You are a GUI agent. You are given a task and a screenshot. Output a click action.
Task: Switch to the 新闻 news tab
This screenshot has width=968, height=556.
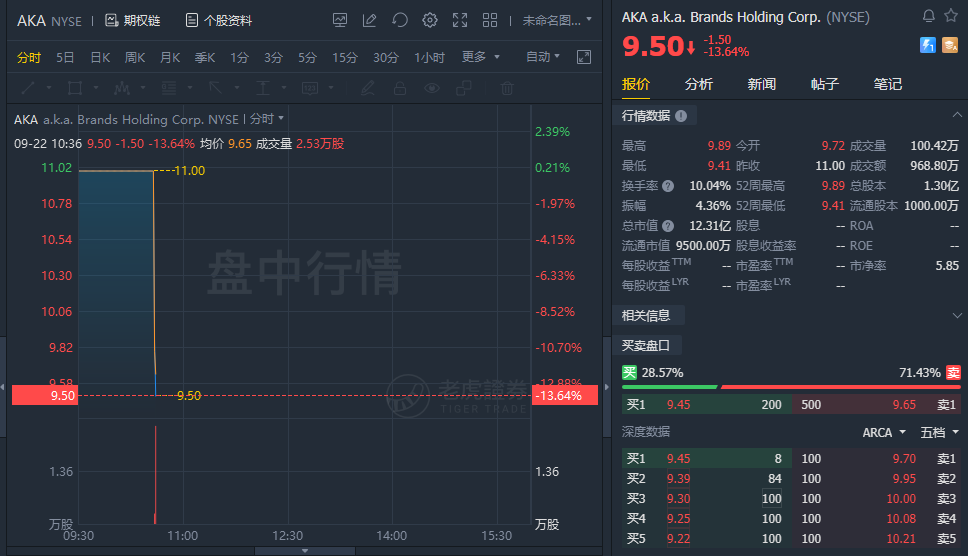pyautogui.click(x=762, y=84)
